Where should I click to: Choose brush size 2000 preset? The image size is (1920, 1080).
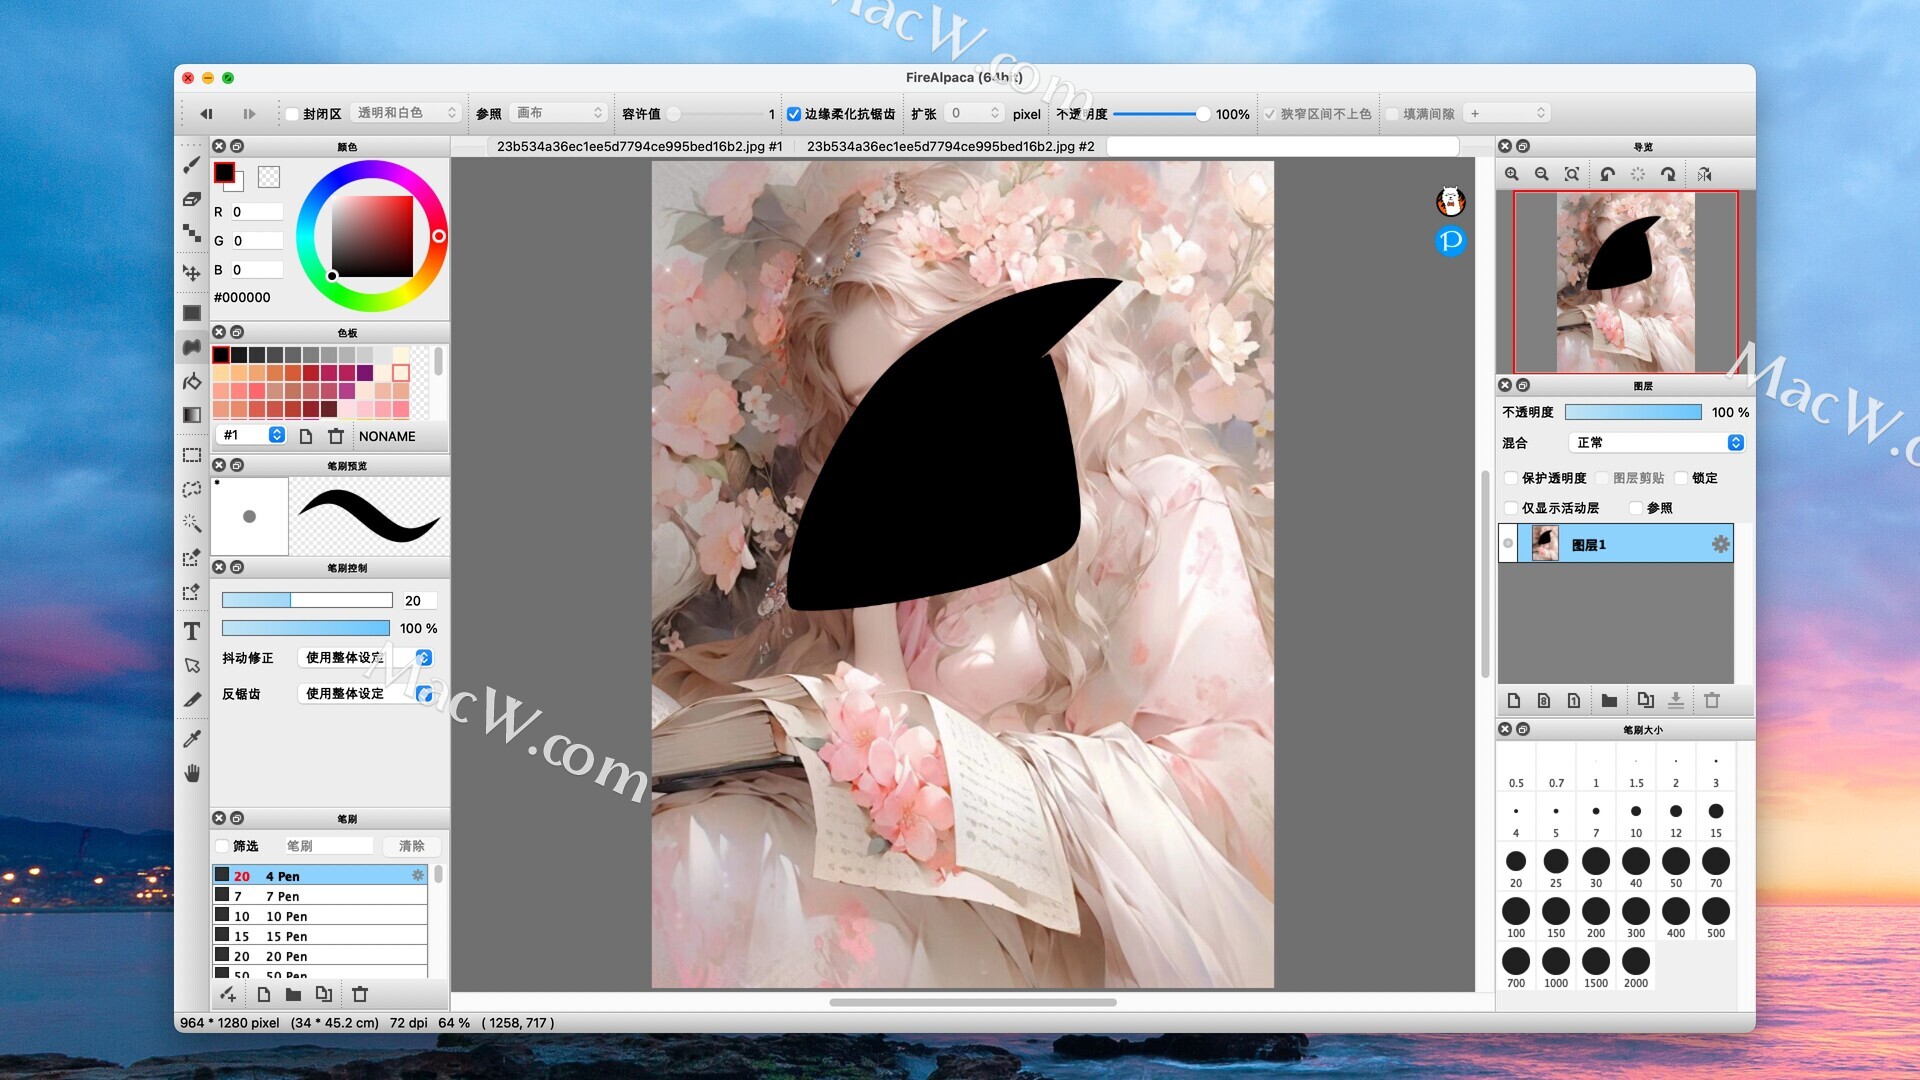(x=1636, y=967)
